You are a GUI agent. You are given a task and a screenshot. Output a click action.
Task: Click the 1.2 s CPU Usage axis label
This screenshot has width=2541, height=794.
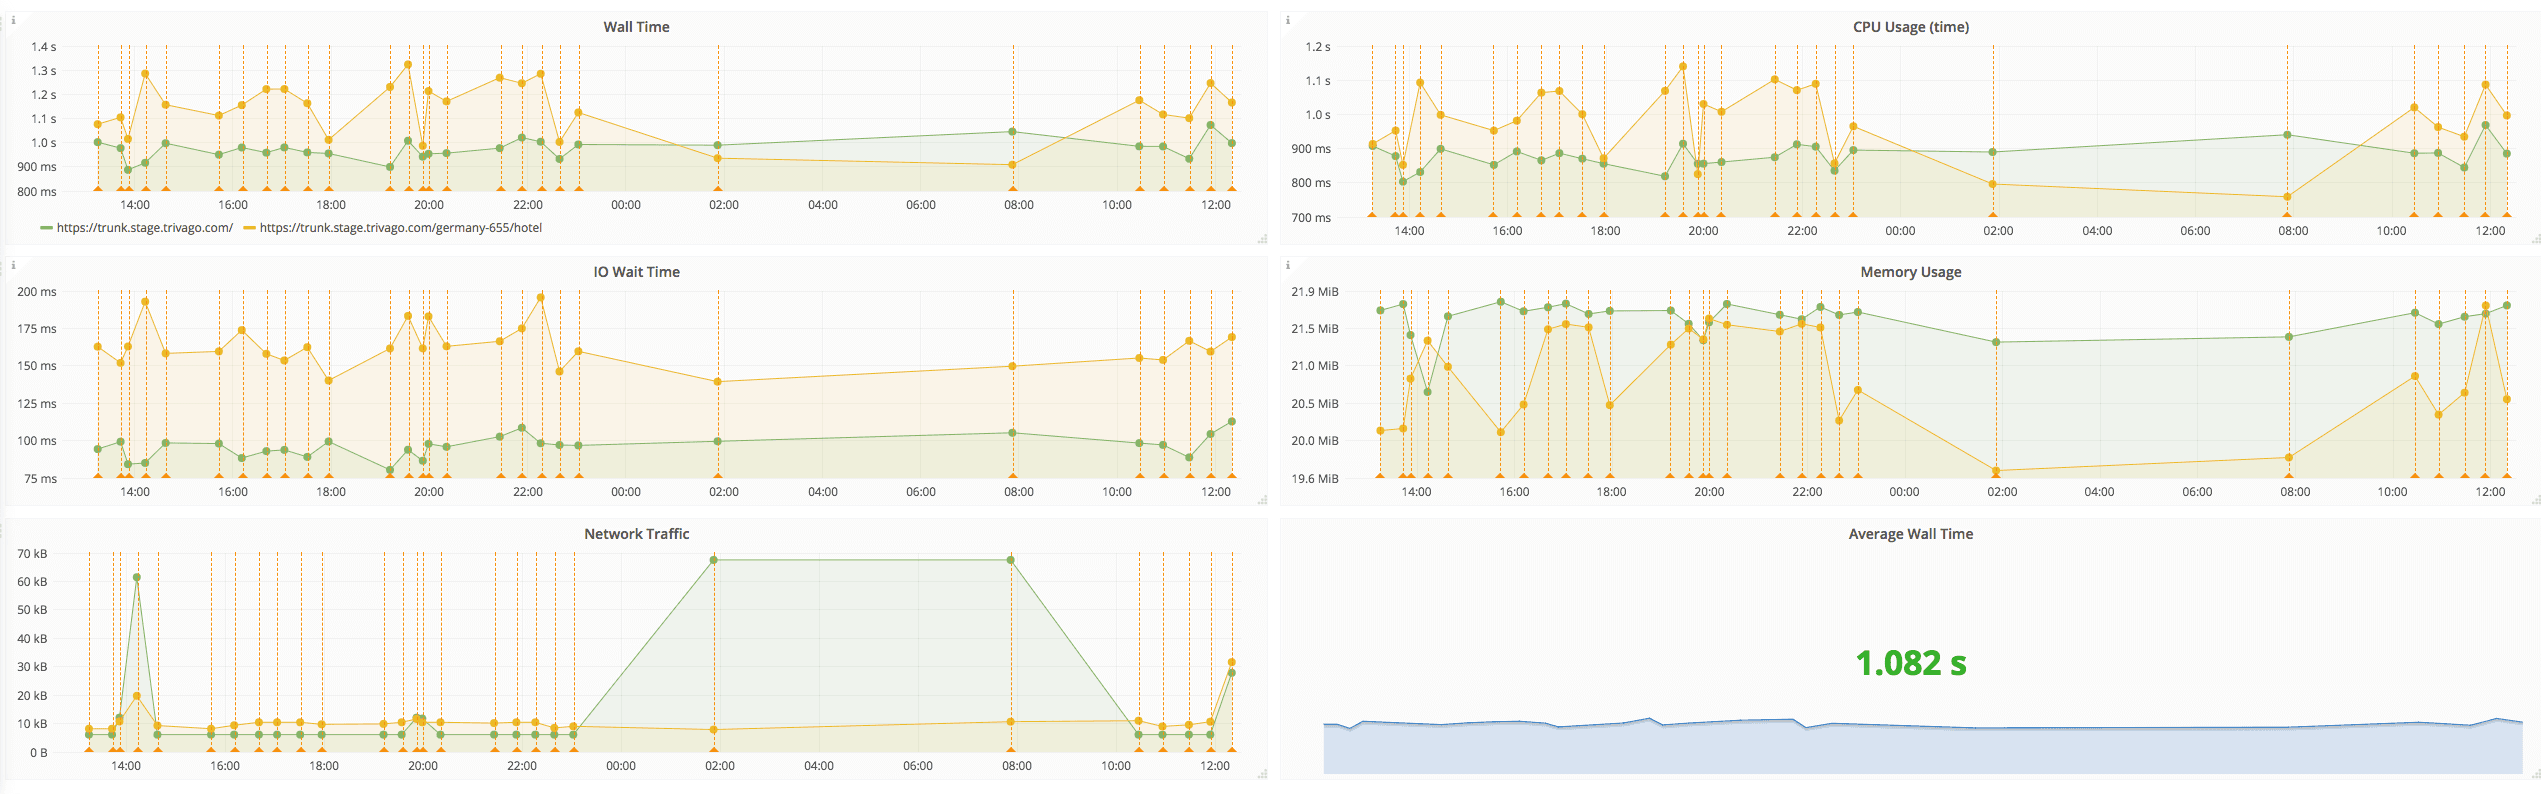[1318, 47]
